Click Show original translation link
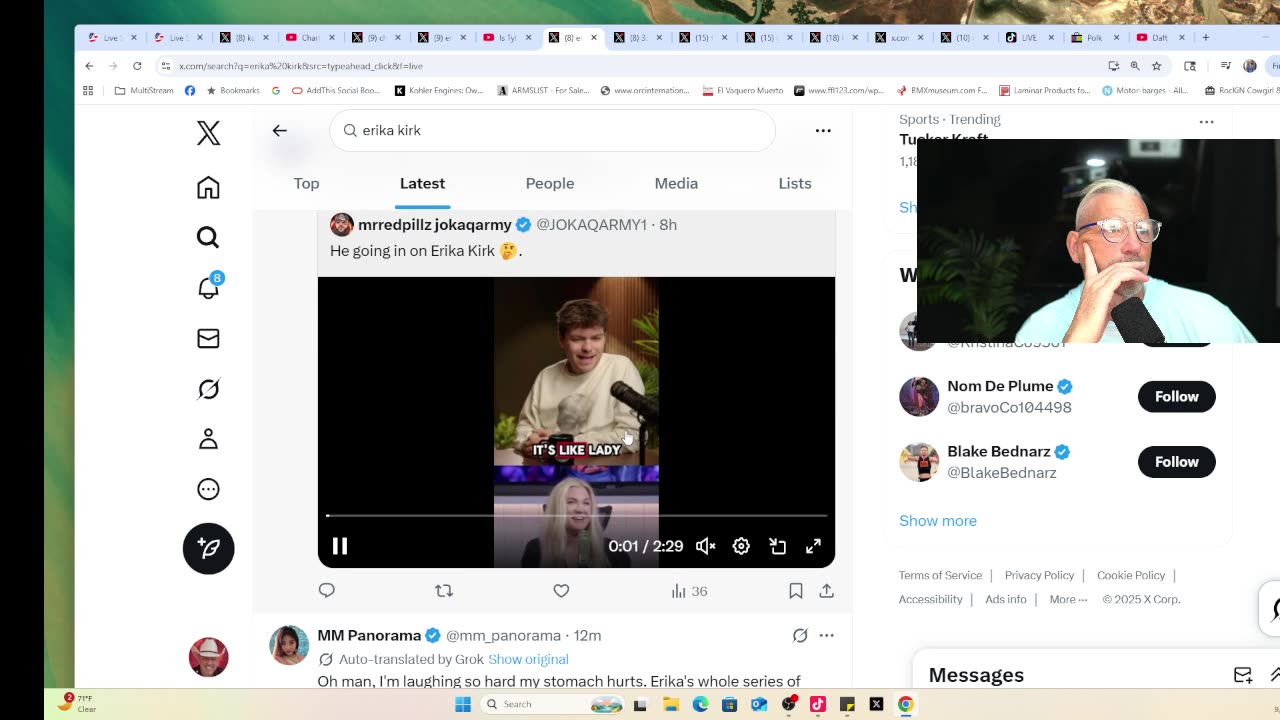 [528, 659]
